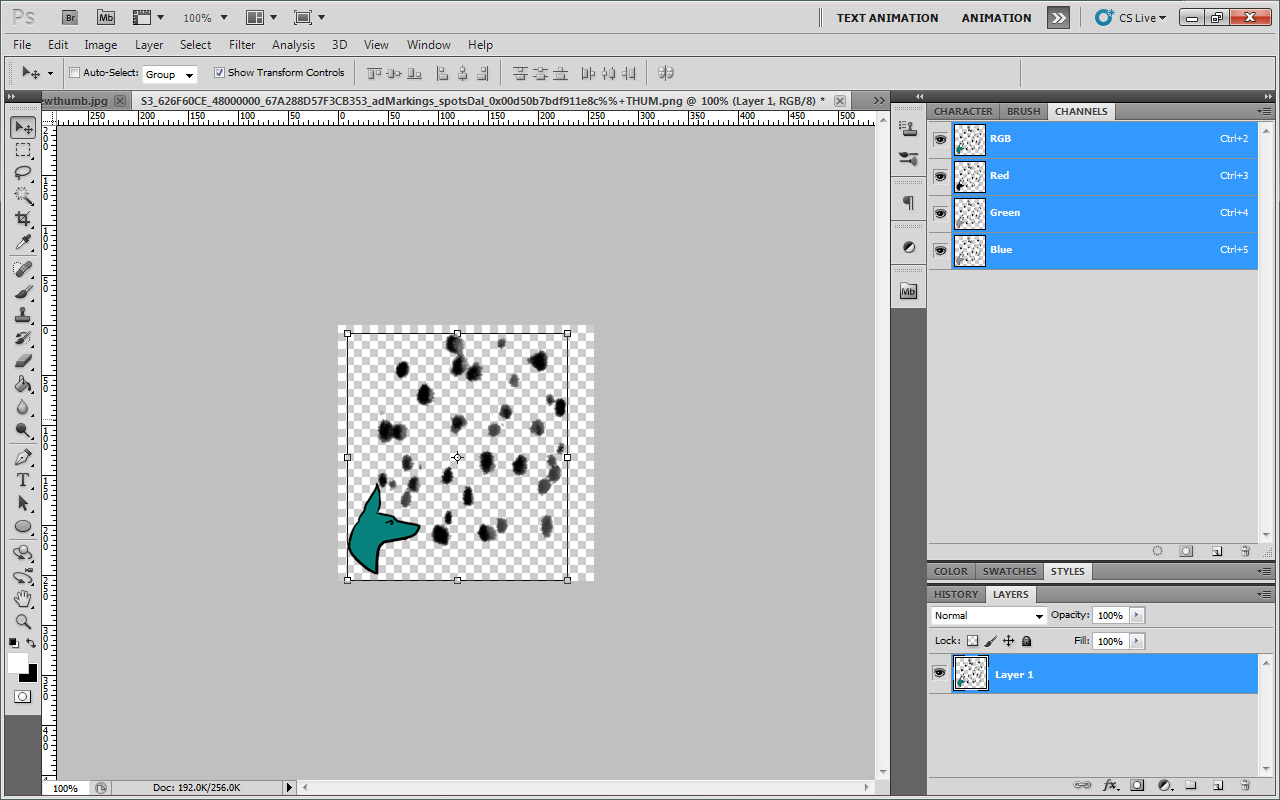Hide the Red channel visibility
This screenshot has height=800, width=1280.
(x=940, y=176)
